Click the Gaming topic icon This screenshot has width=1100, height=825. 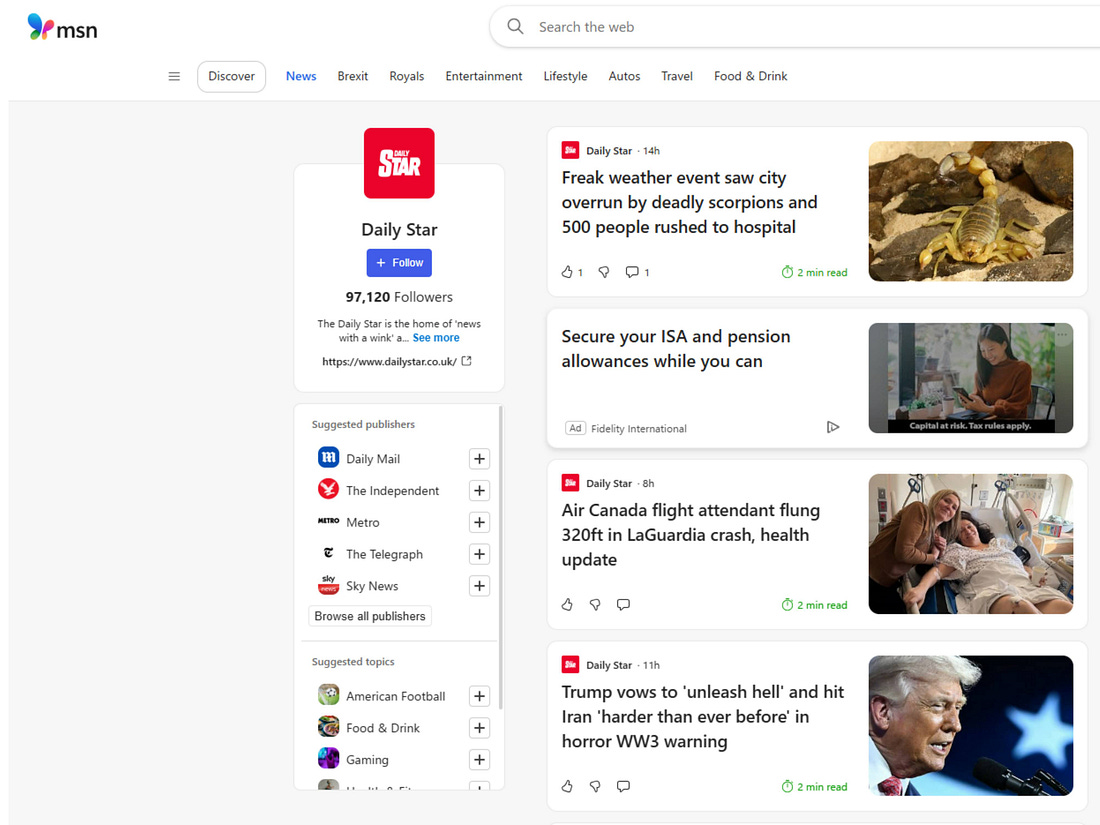click(x=328, y=758)
